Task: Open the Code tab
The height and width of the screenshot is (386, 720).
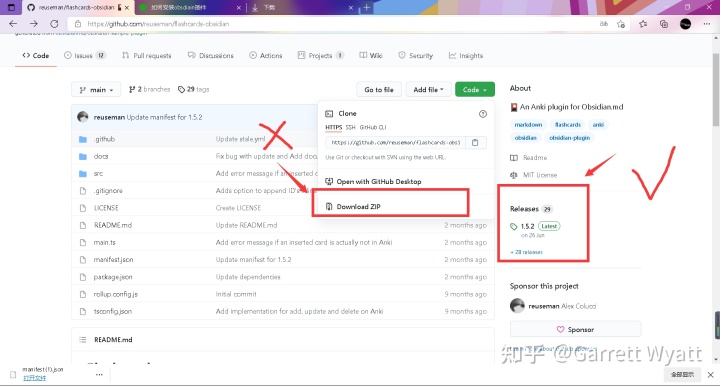Action: click(x=36, y=56)
